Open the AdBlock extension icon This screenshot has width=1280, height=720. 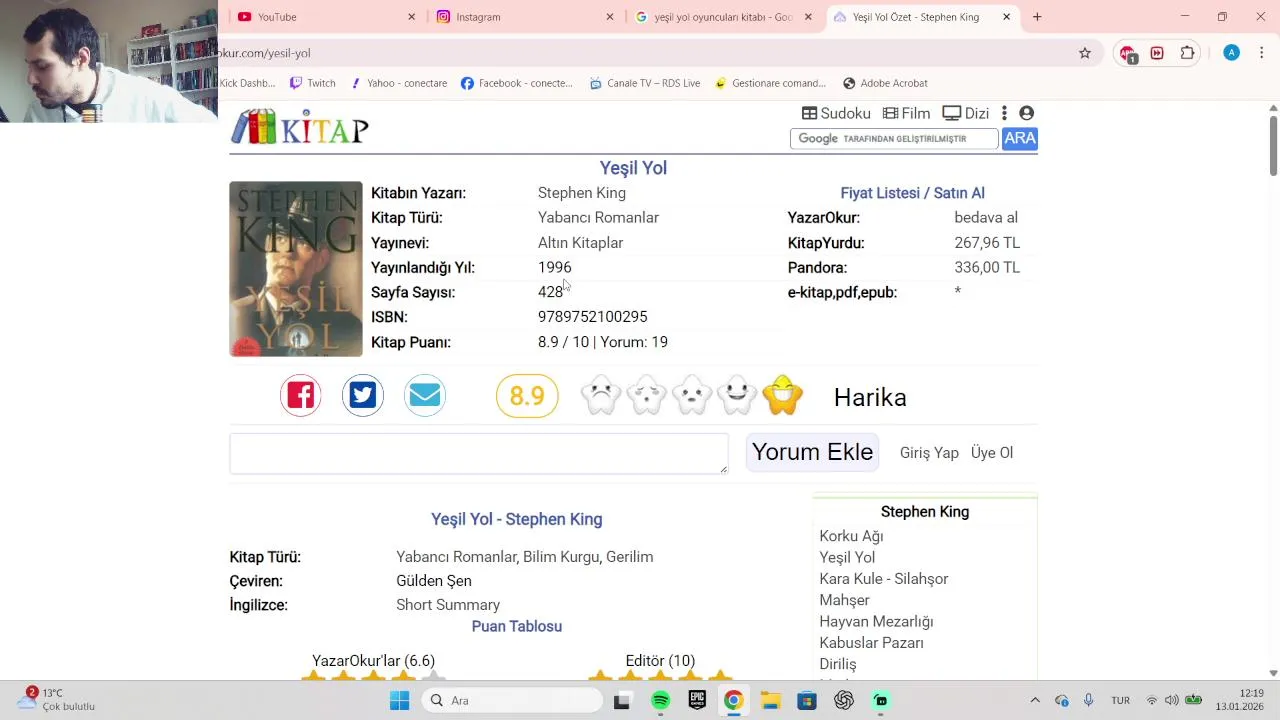coord(1128,53)
